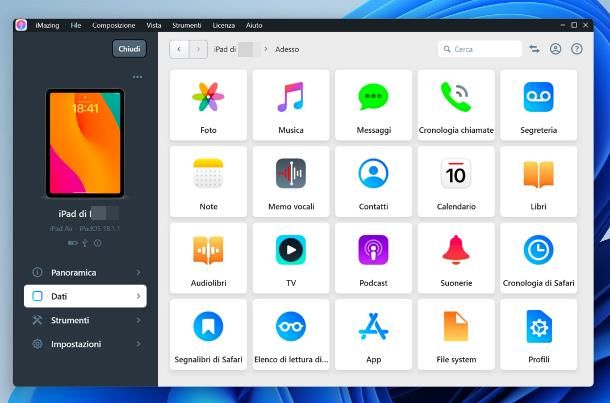Open the File menu

pyautogui.click(x=76, y=25)
